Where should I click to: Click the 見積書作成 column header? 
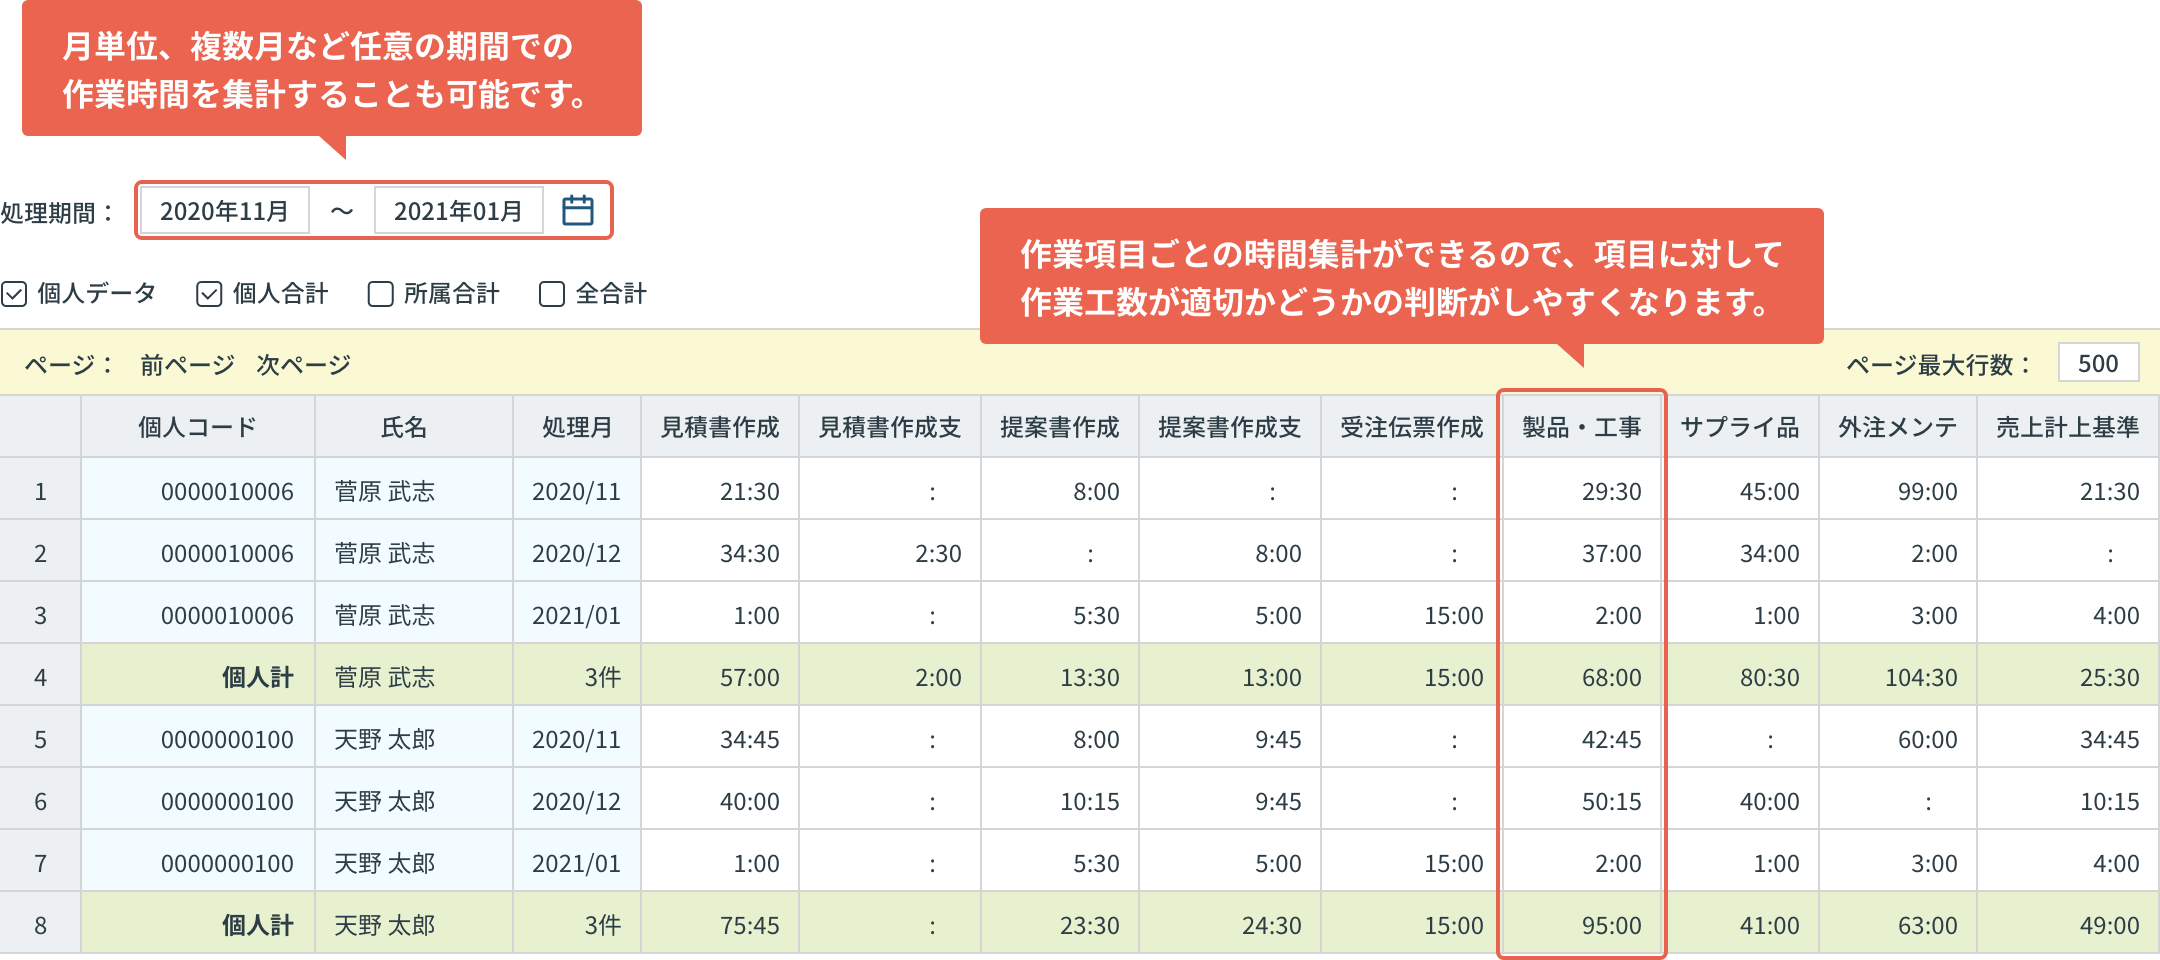tap(720, 427)
